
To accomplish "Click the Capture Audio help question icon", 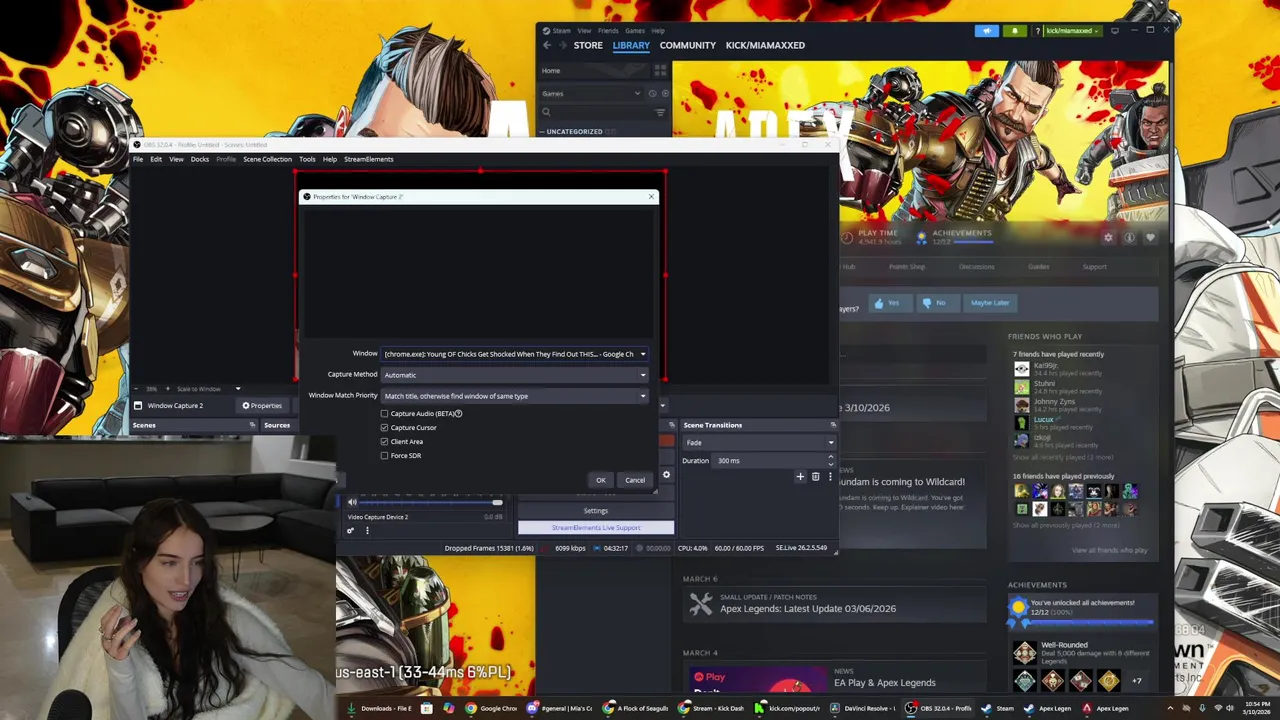I will coord(458,413).
